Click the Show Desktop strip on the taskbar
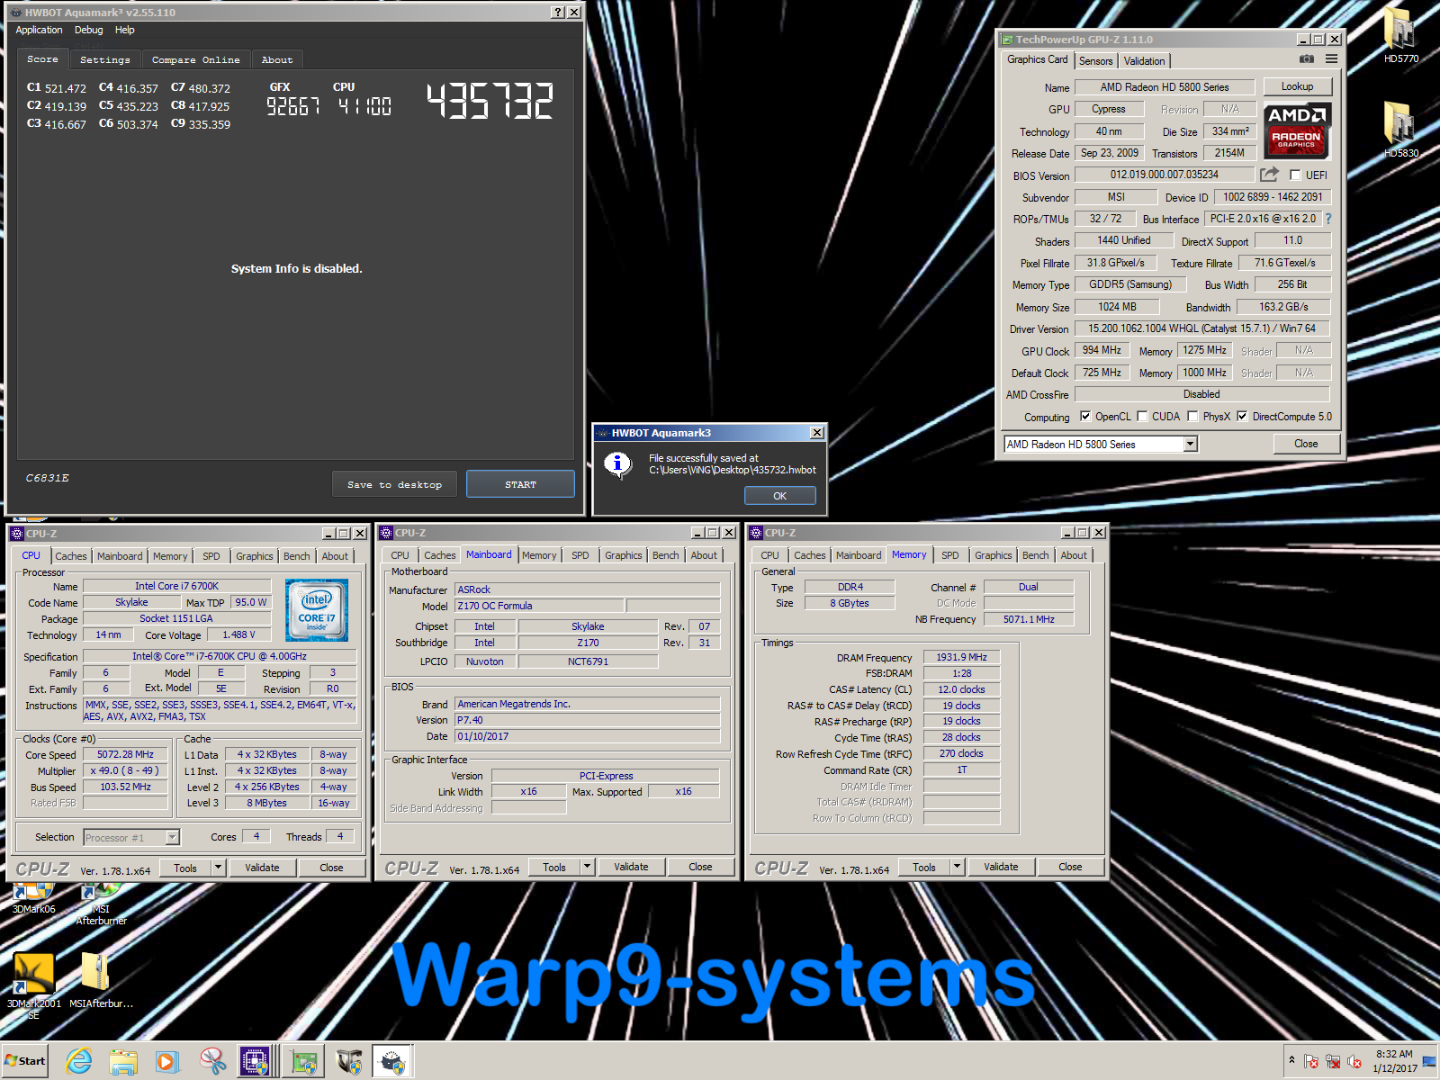 1431,1061
